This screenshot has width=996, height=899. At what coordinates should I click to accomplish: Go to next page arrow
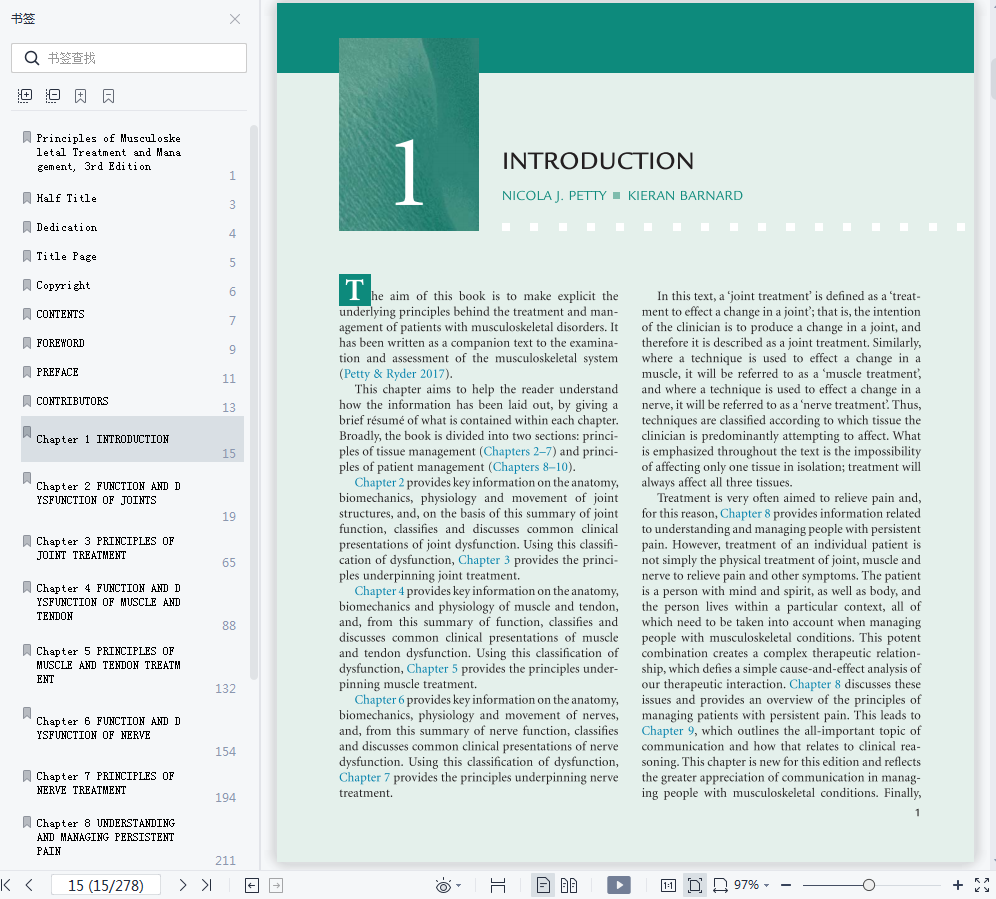(182, 885)
